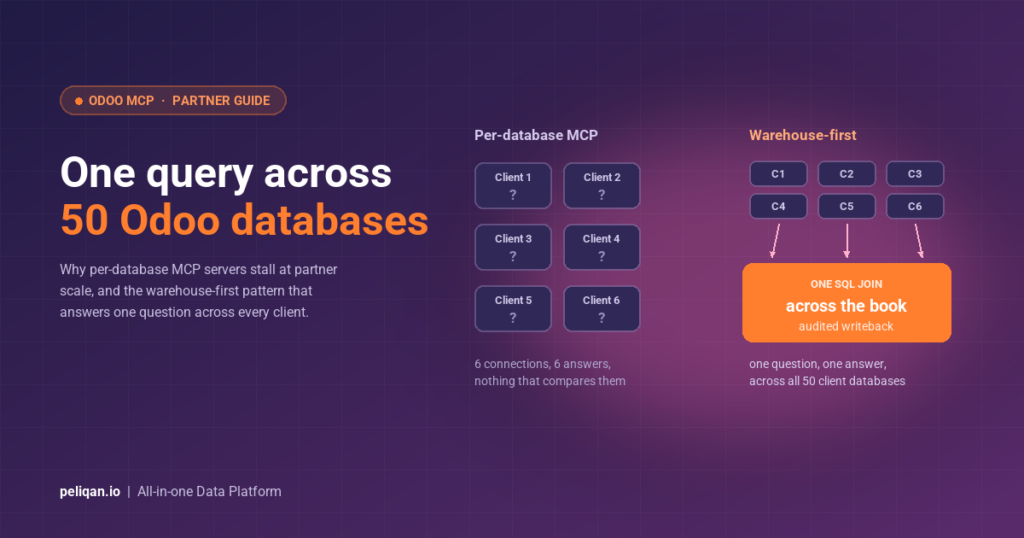Select the Client 3 card
This screenshot has height=538, width=1024.
coord(513,247)
